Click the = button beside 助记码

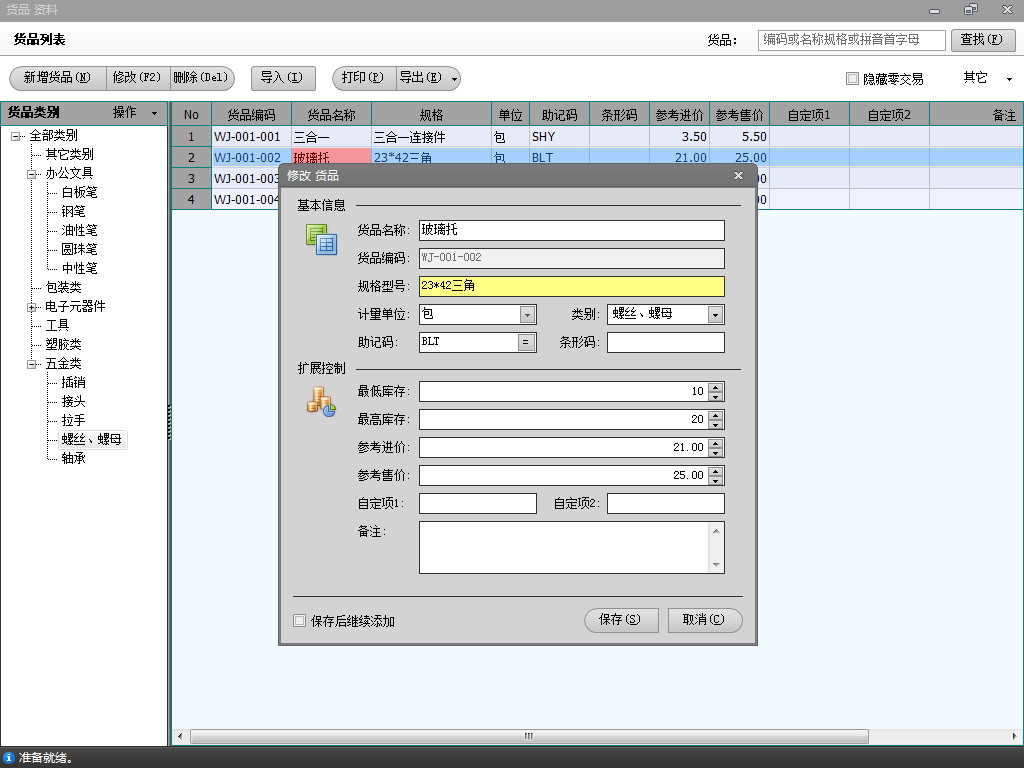[x=526, y=342]
